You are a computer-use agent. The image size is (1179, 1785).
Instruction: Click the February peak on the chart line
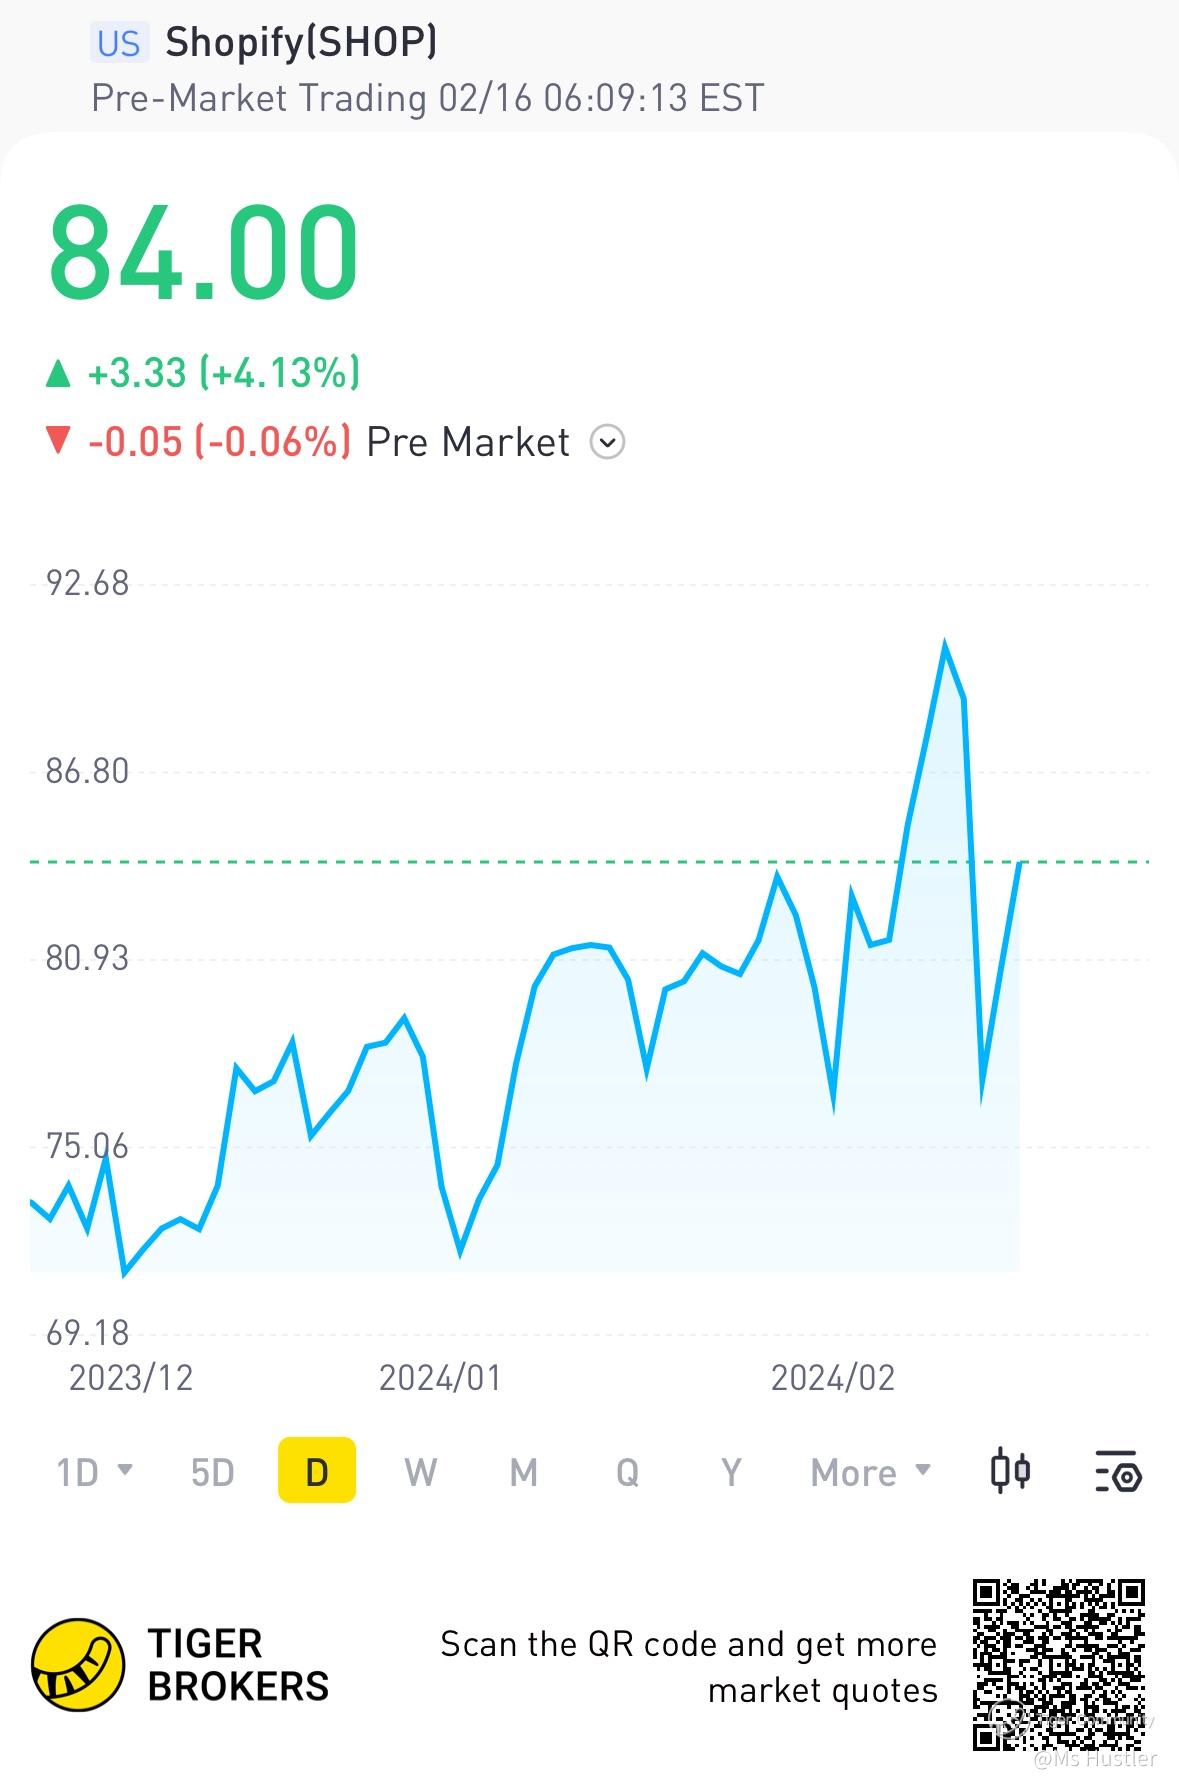point(944,643)
